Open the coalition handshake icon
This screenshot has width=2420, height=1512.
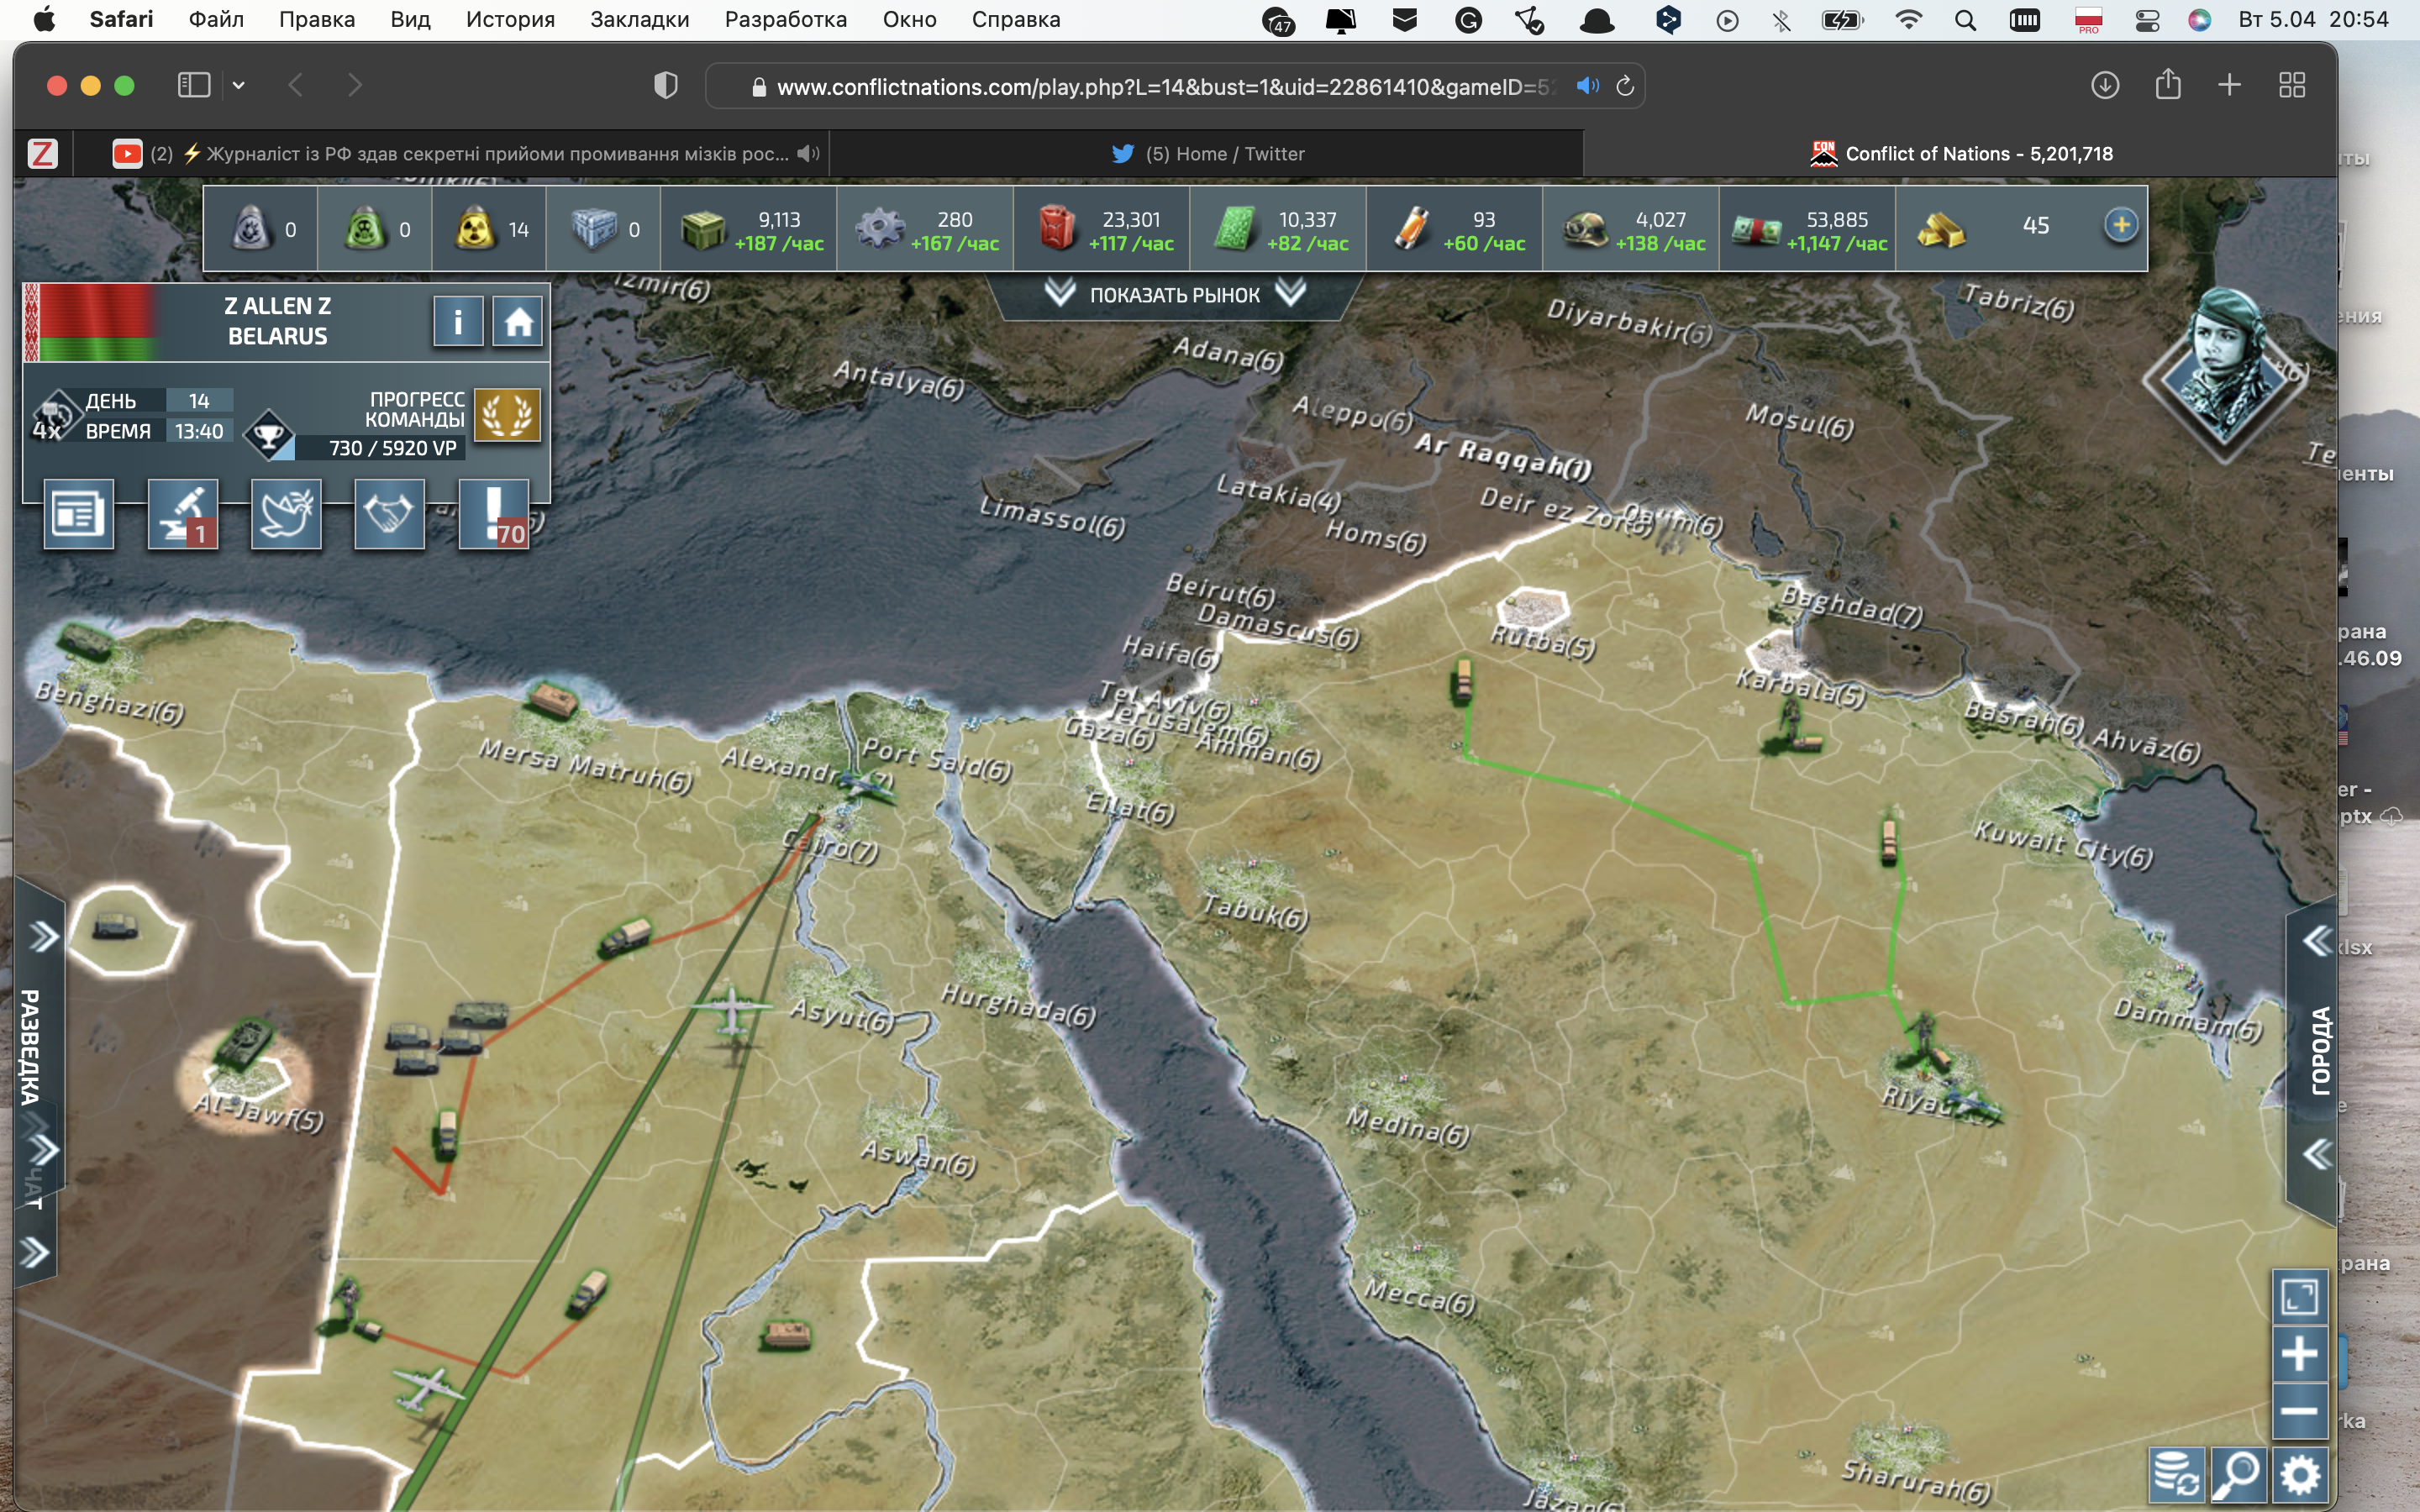389,514
